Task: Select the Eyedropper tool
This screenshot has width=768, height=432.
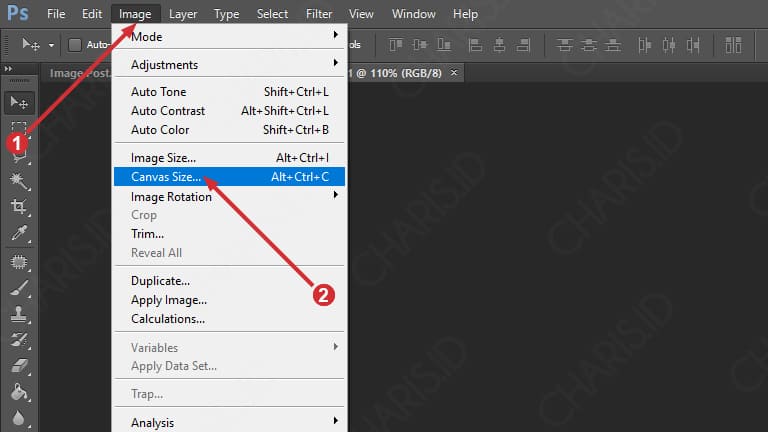Action: click(19, 233)
